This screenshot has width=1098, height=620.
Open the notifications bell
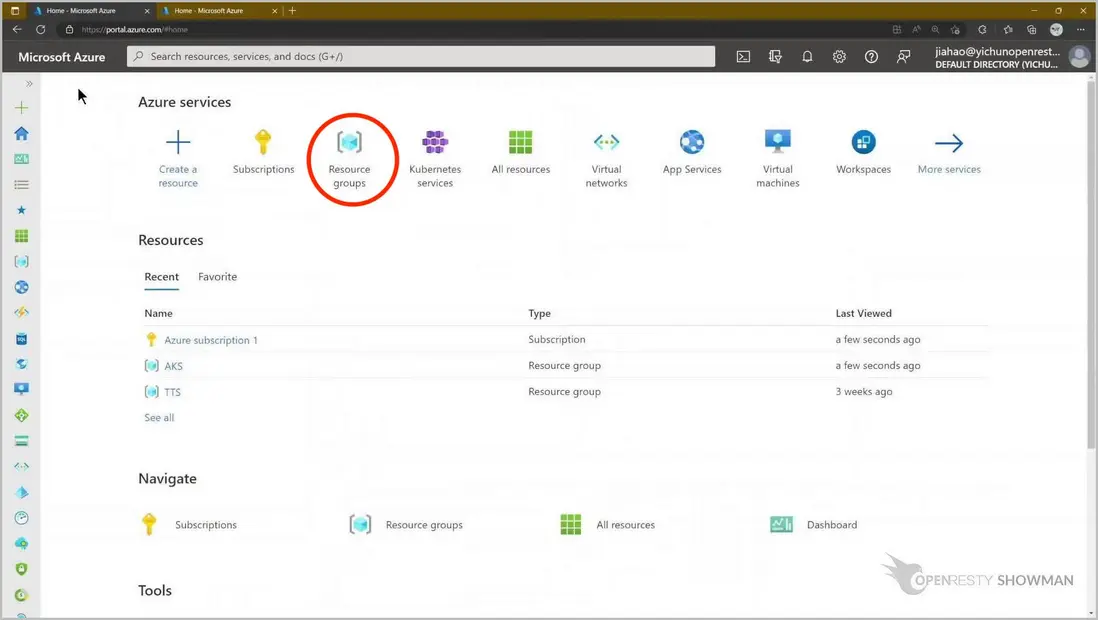coord(807,57)
